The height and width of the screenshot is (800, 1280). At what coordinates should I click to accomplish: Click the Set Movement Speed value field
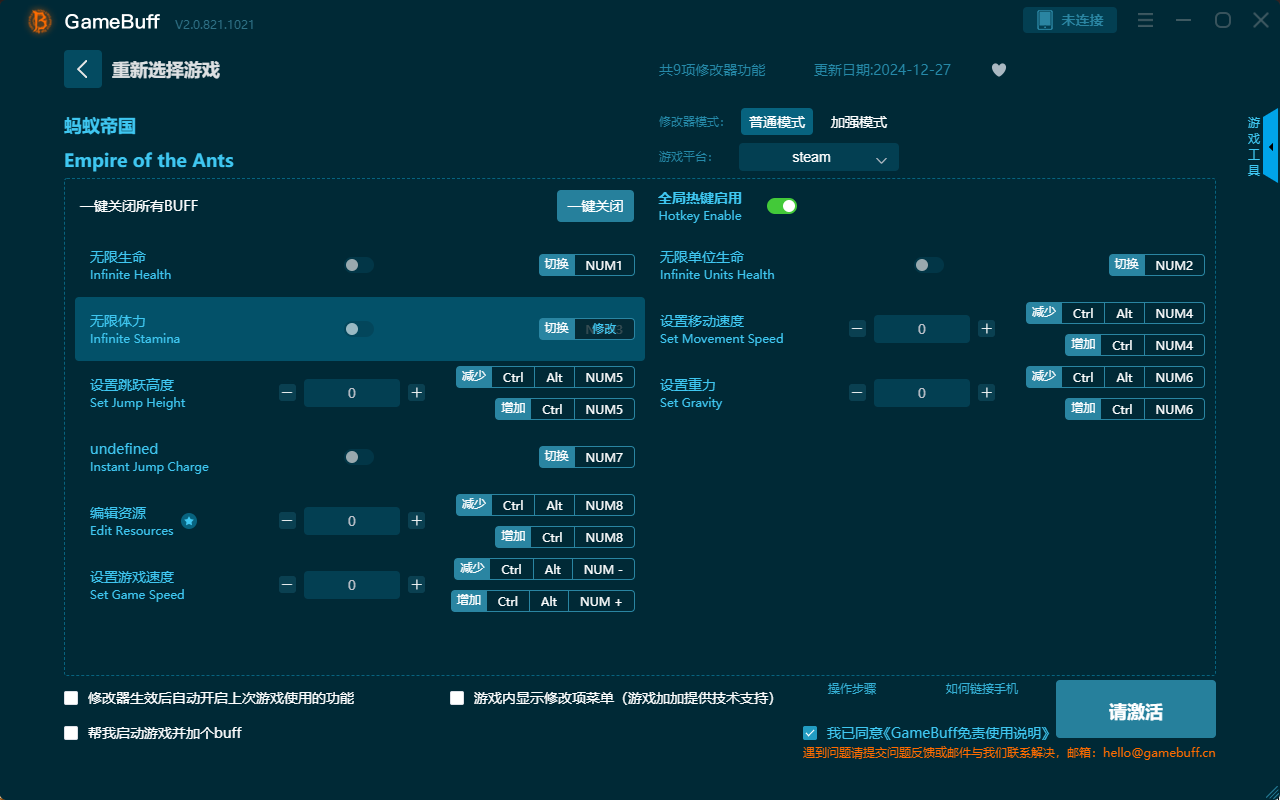coord(922,329)
